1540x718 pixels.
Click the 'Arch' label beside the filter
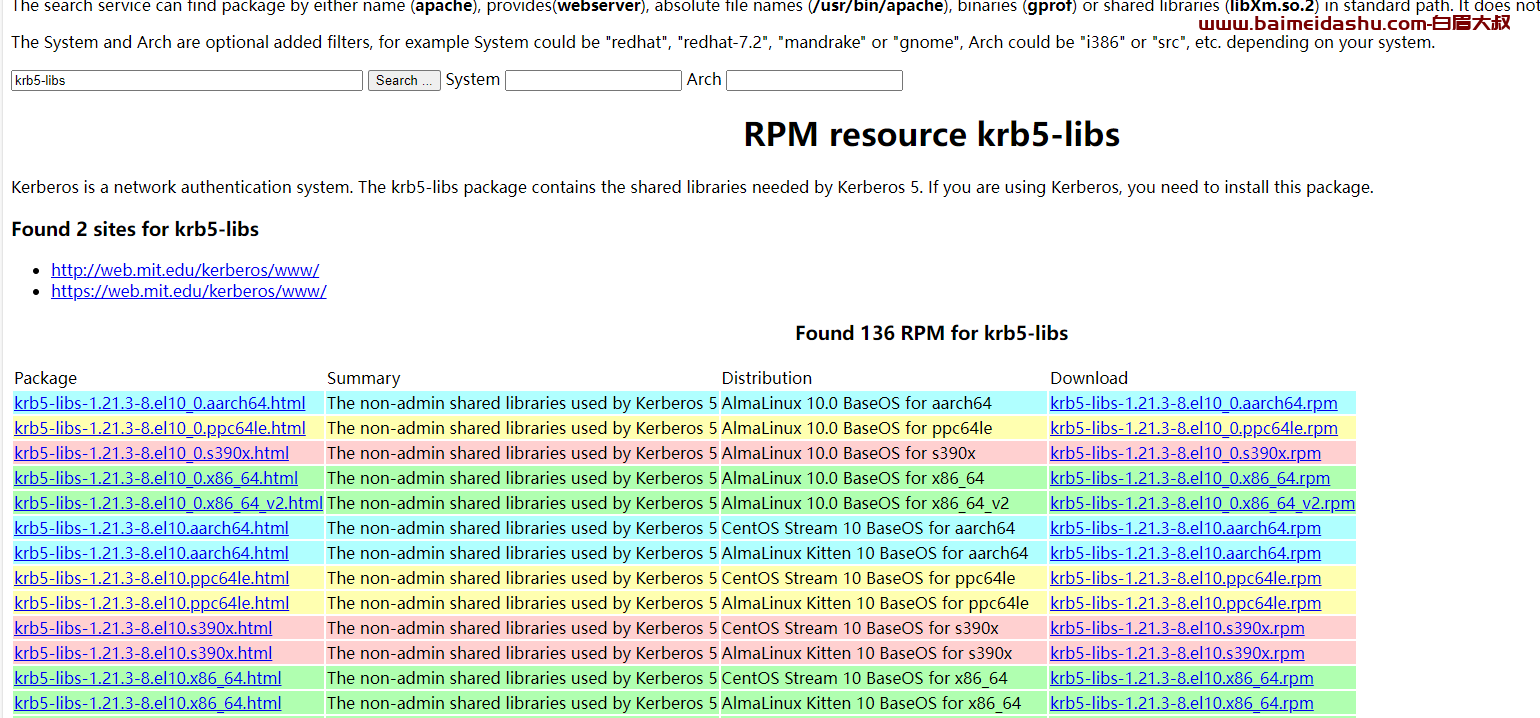[x=704, y=80]
